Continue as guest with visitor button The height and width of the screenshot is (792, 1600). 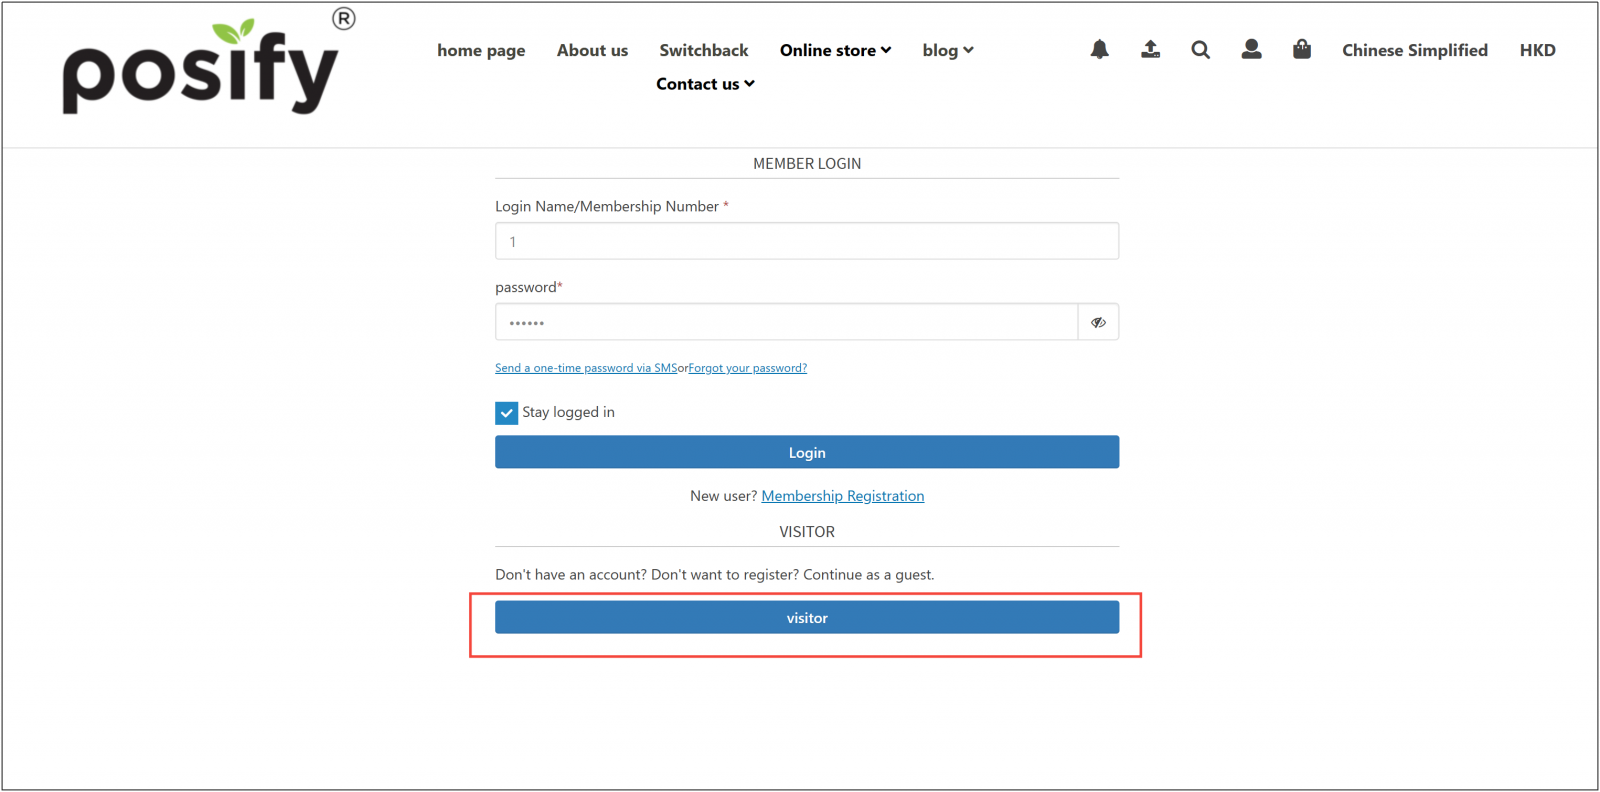click(806, 618)
